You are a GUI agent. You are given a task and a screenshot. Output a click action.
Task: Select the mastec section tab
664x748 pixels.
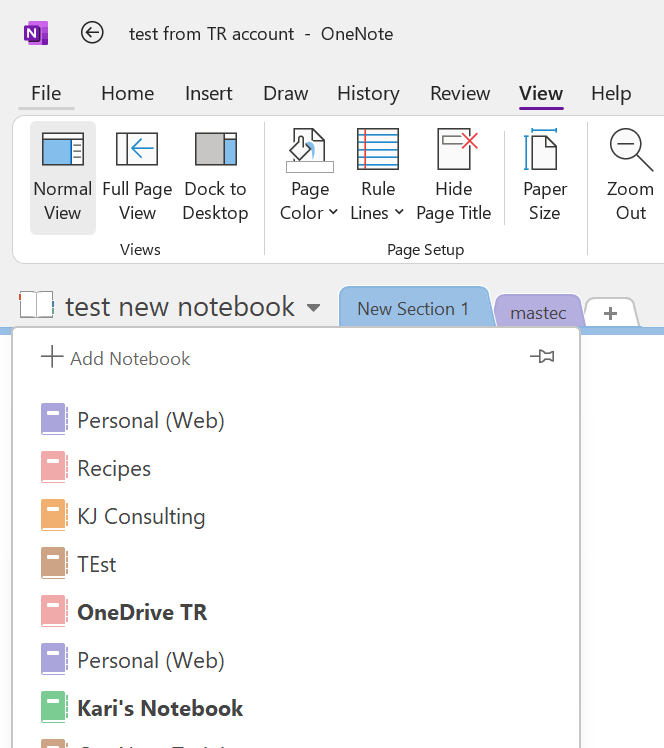click(538, 313)
